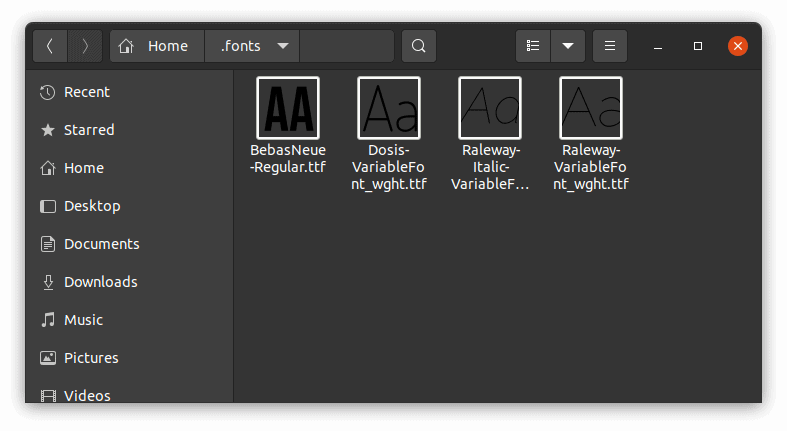Expand view options dropdown arrow
Image resolution: width=787 pixels, height=431 pixels.
(x=568, y=46)
